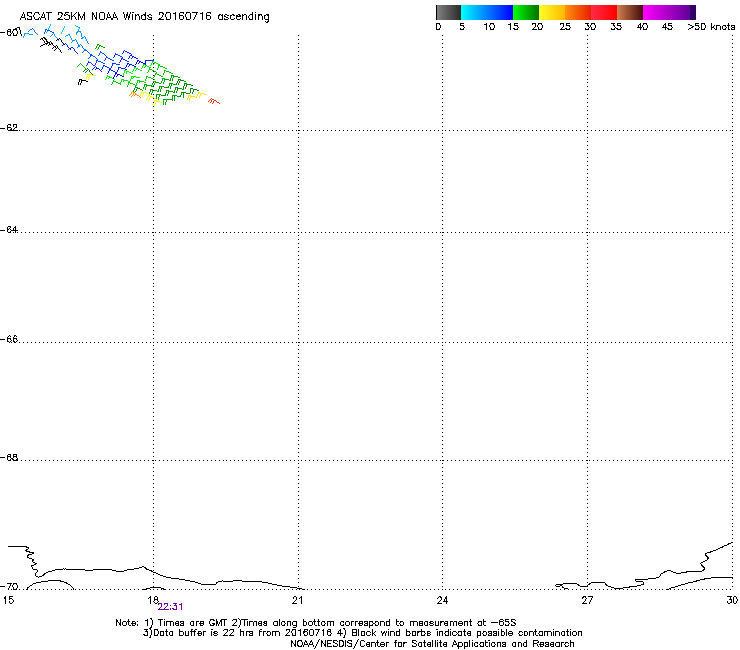Select the orange 25–30 knots color segment

tap(578, 12)
